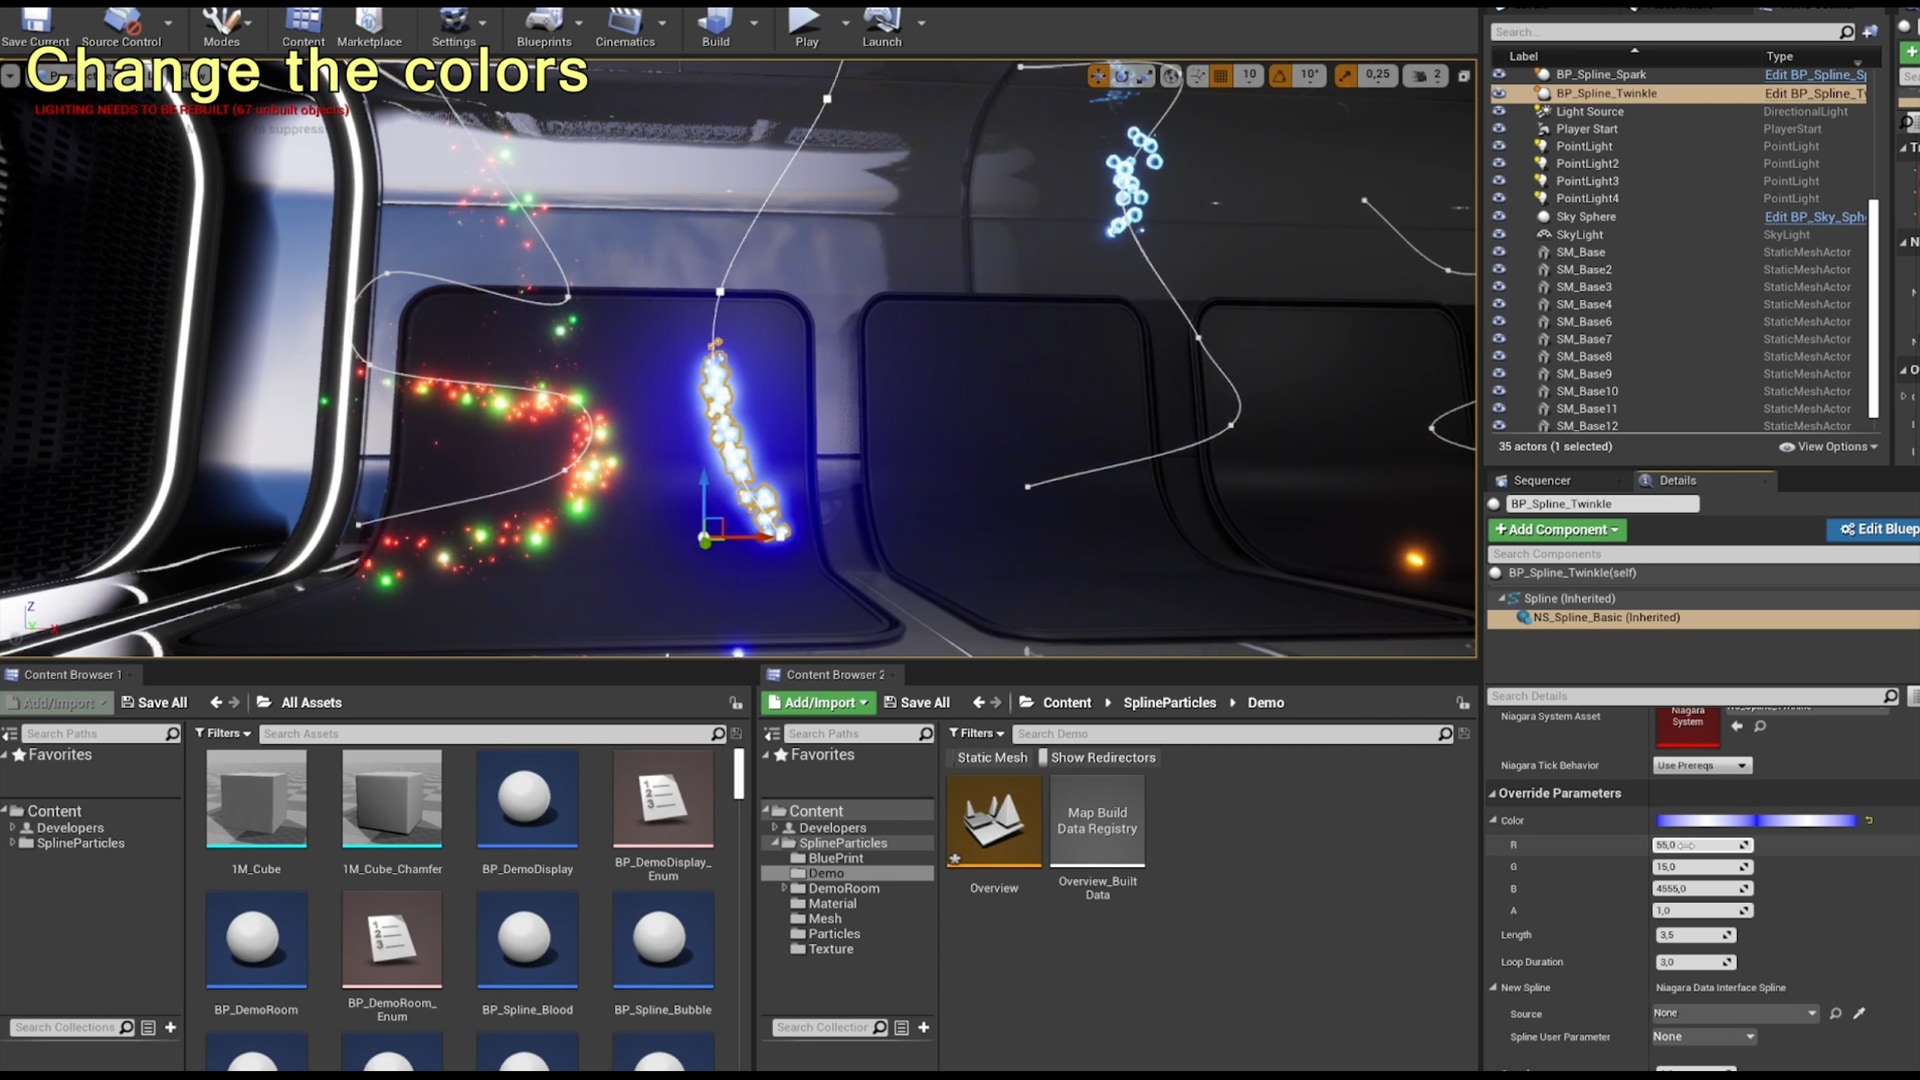Hide the SkyLight actor eye icon
The height and width of the screenshot is (1080, 1920).
[1498, 234]
